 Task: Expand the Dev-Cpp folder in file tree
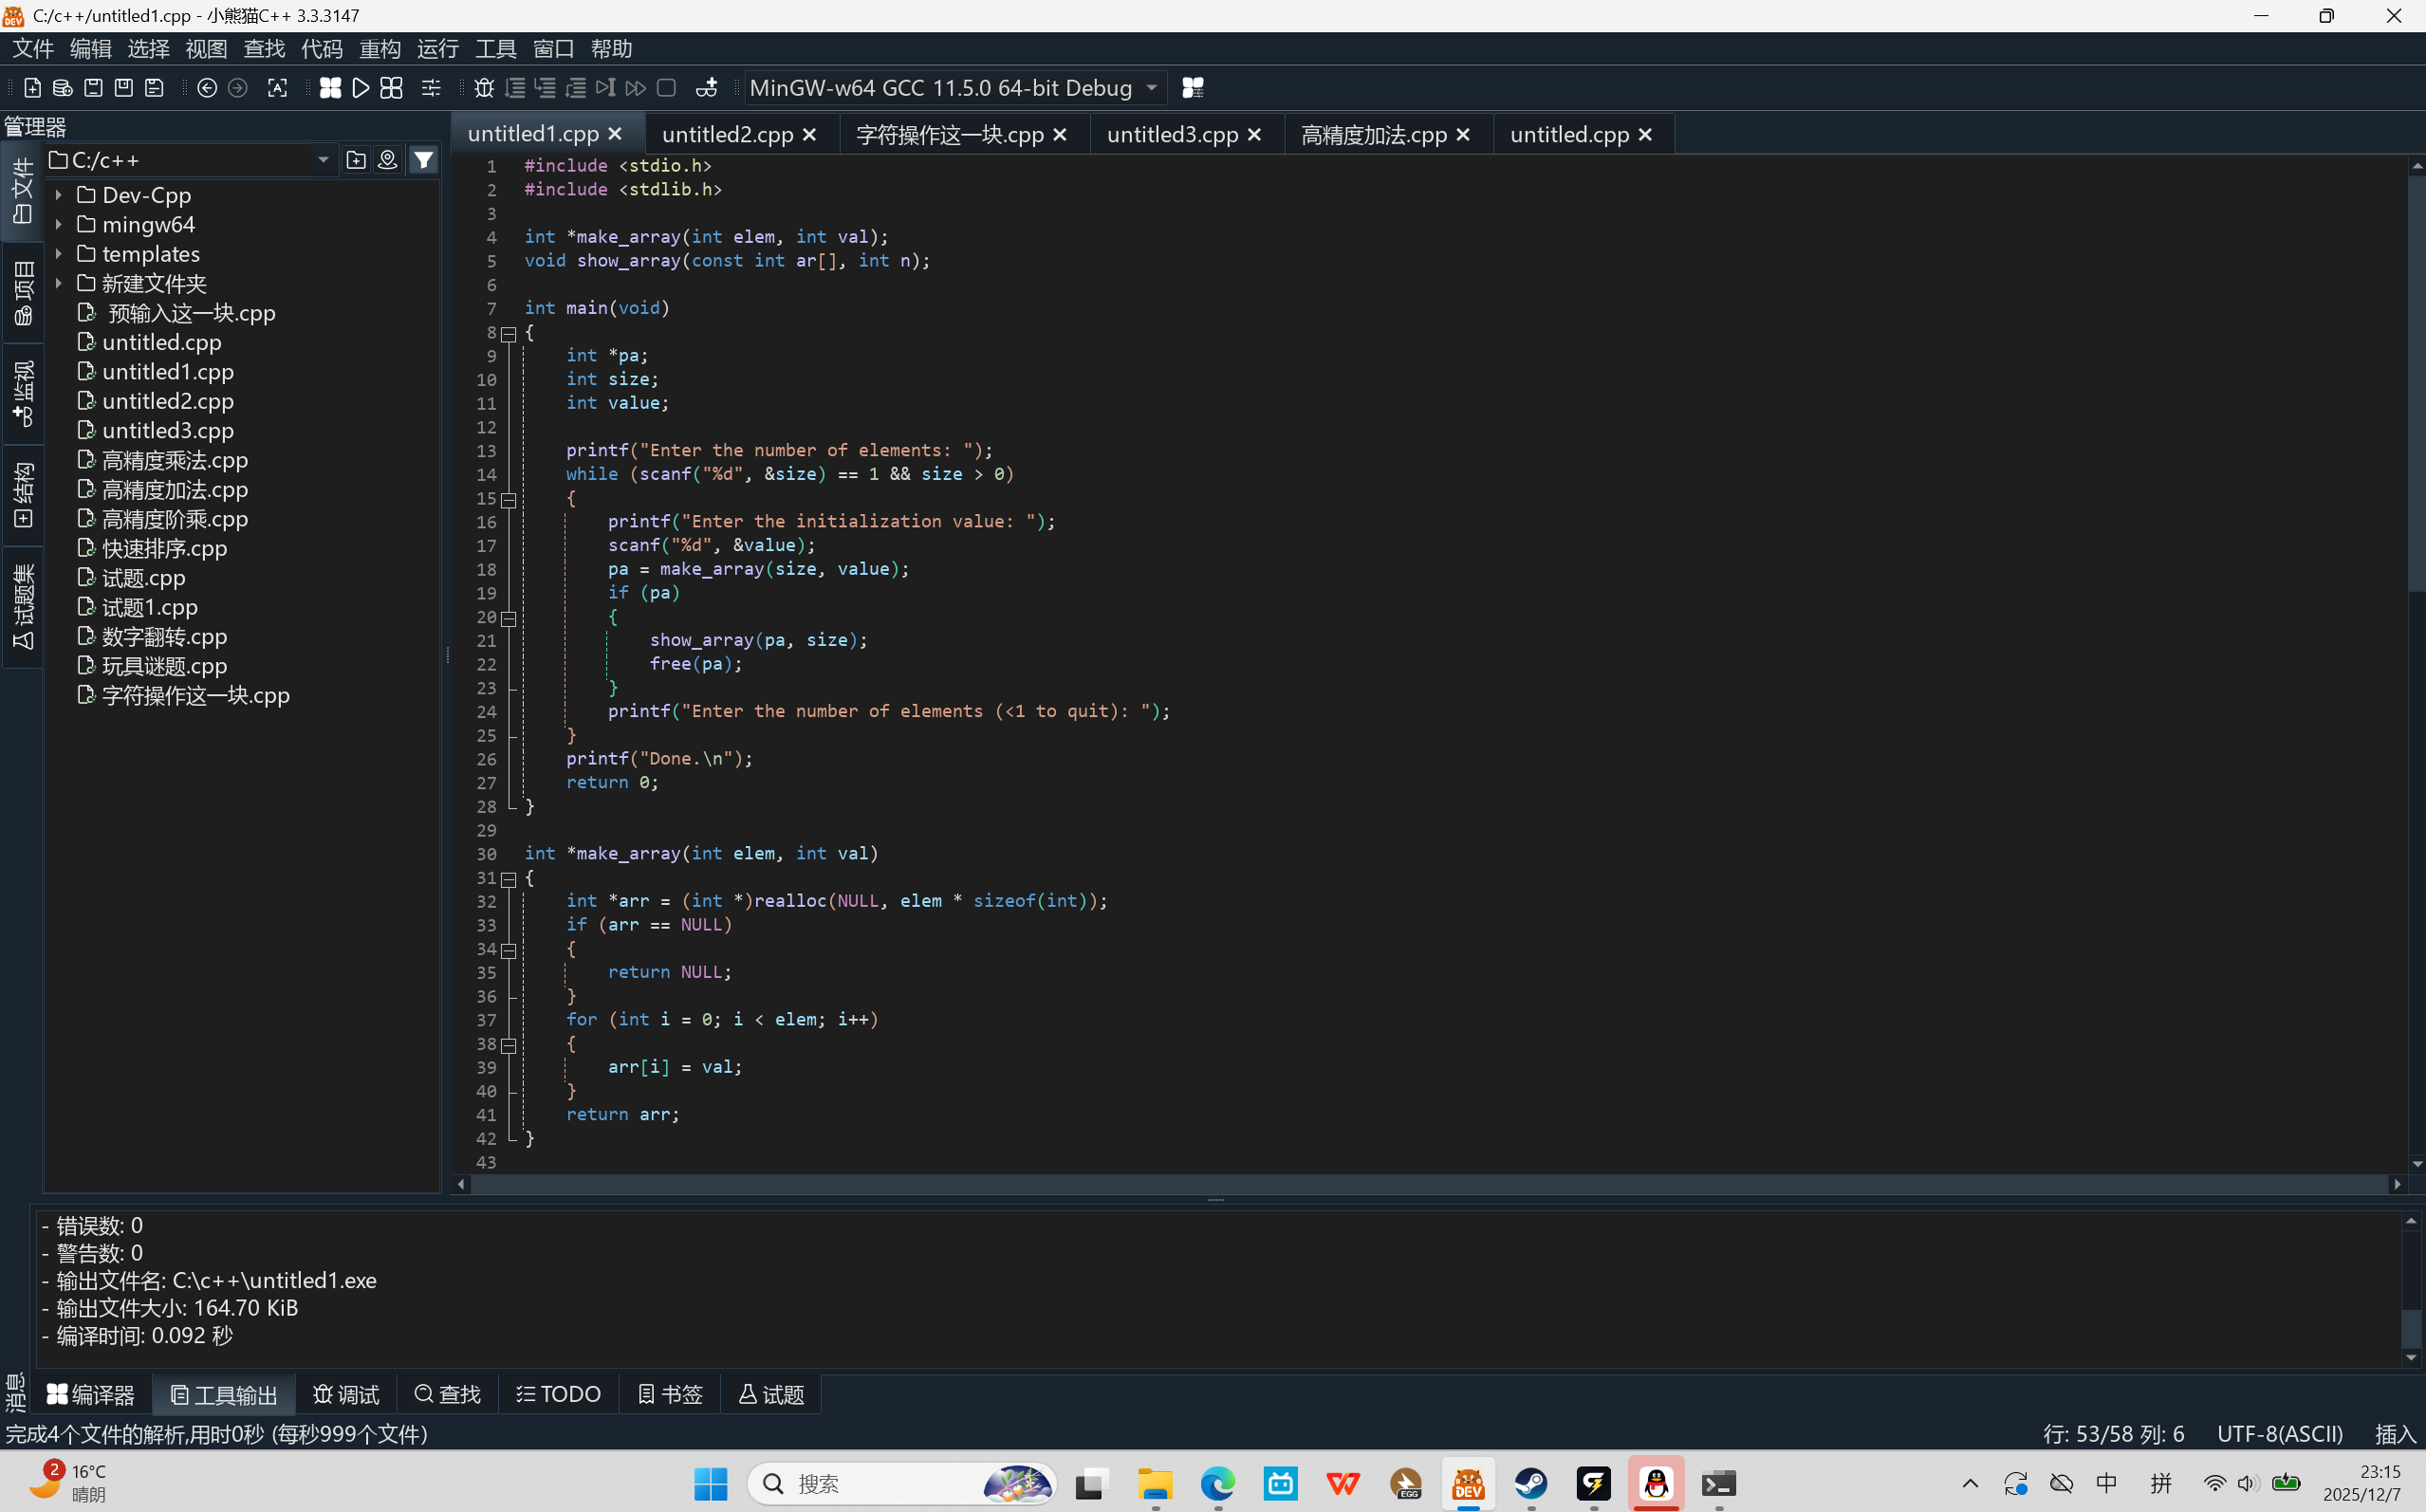pos(59,195)
